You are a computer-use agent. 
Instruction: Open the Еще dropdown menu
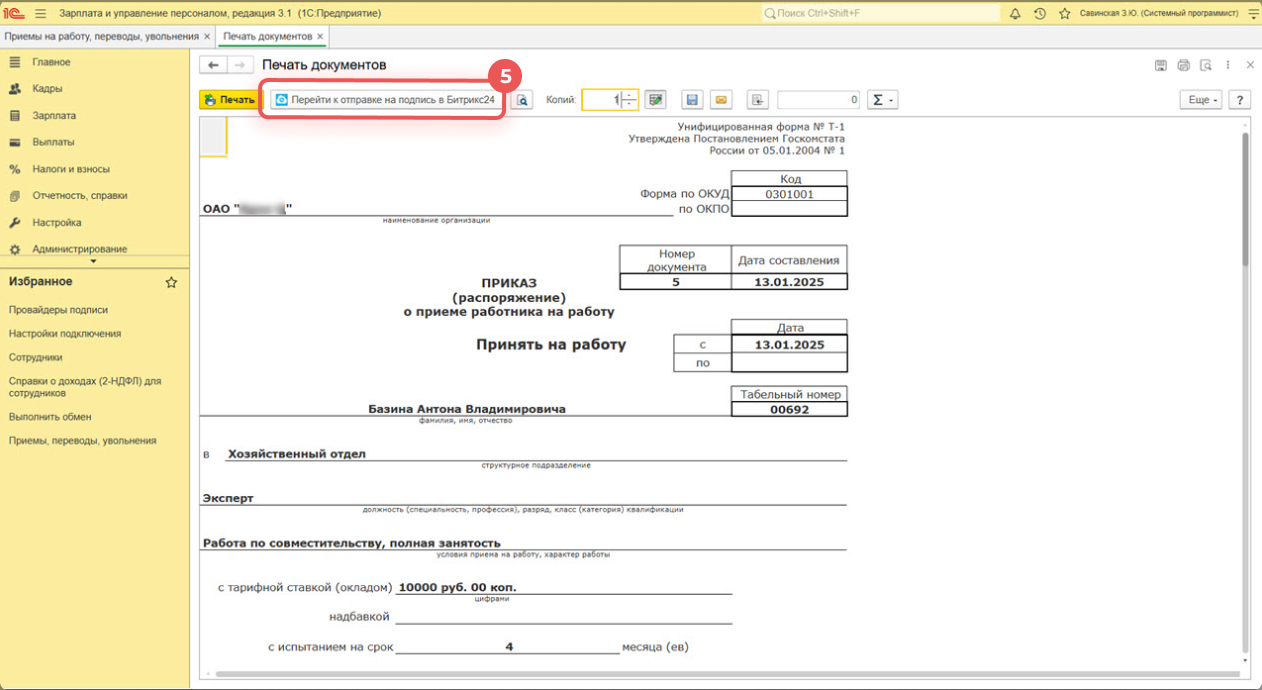[1201, 100]
